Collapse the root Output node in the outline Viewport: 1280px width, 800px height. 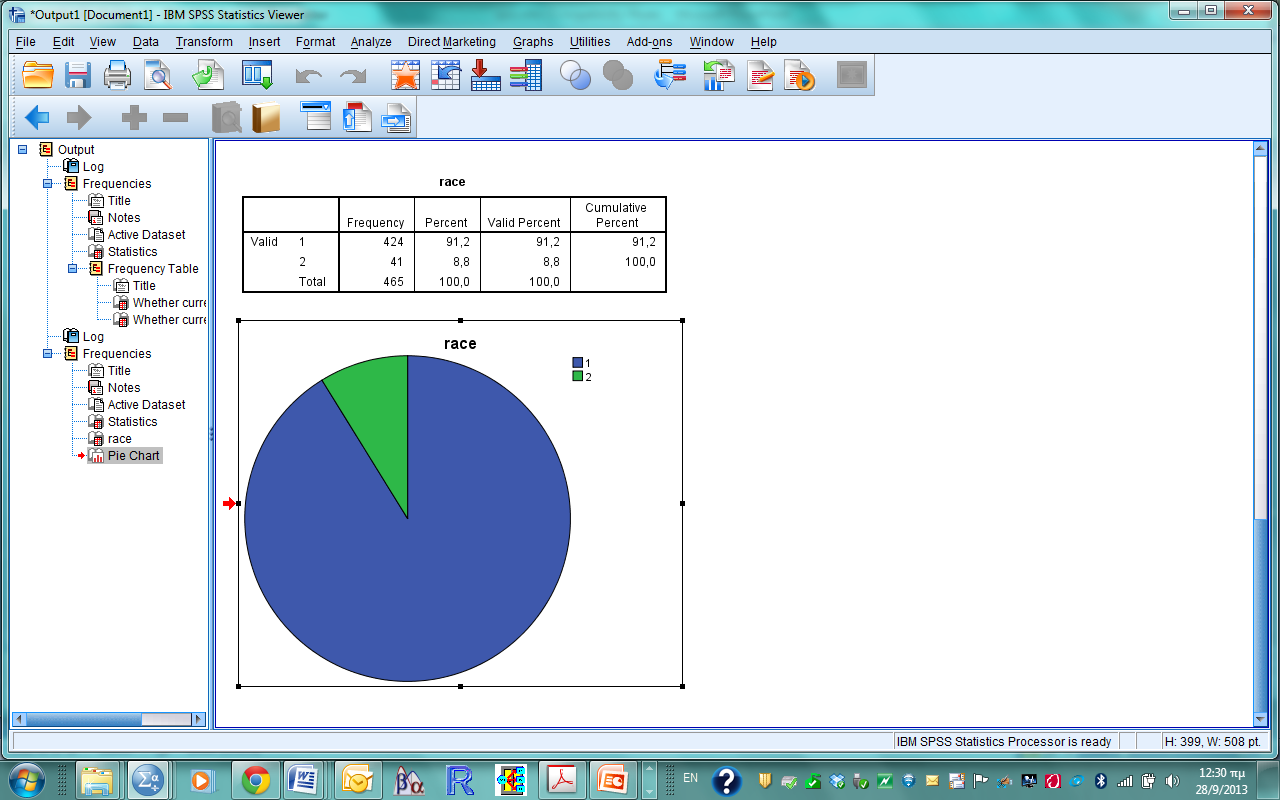click(x=23, y=150)
